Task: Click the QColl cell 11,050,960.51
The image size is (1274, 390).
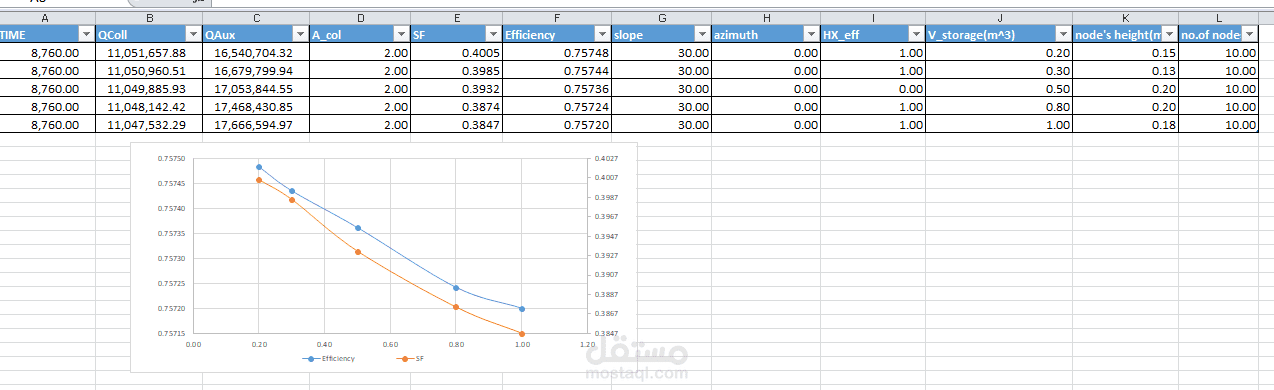Action: coord(149,71)
